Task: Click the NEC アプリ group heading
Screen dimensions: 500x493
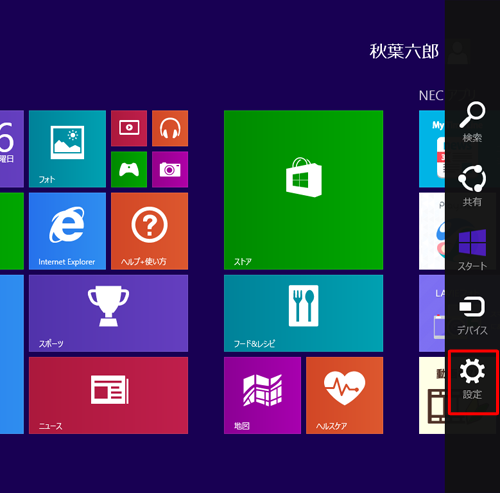Action: pyautogui.click(x=447, y=96)
